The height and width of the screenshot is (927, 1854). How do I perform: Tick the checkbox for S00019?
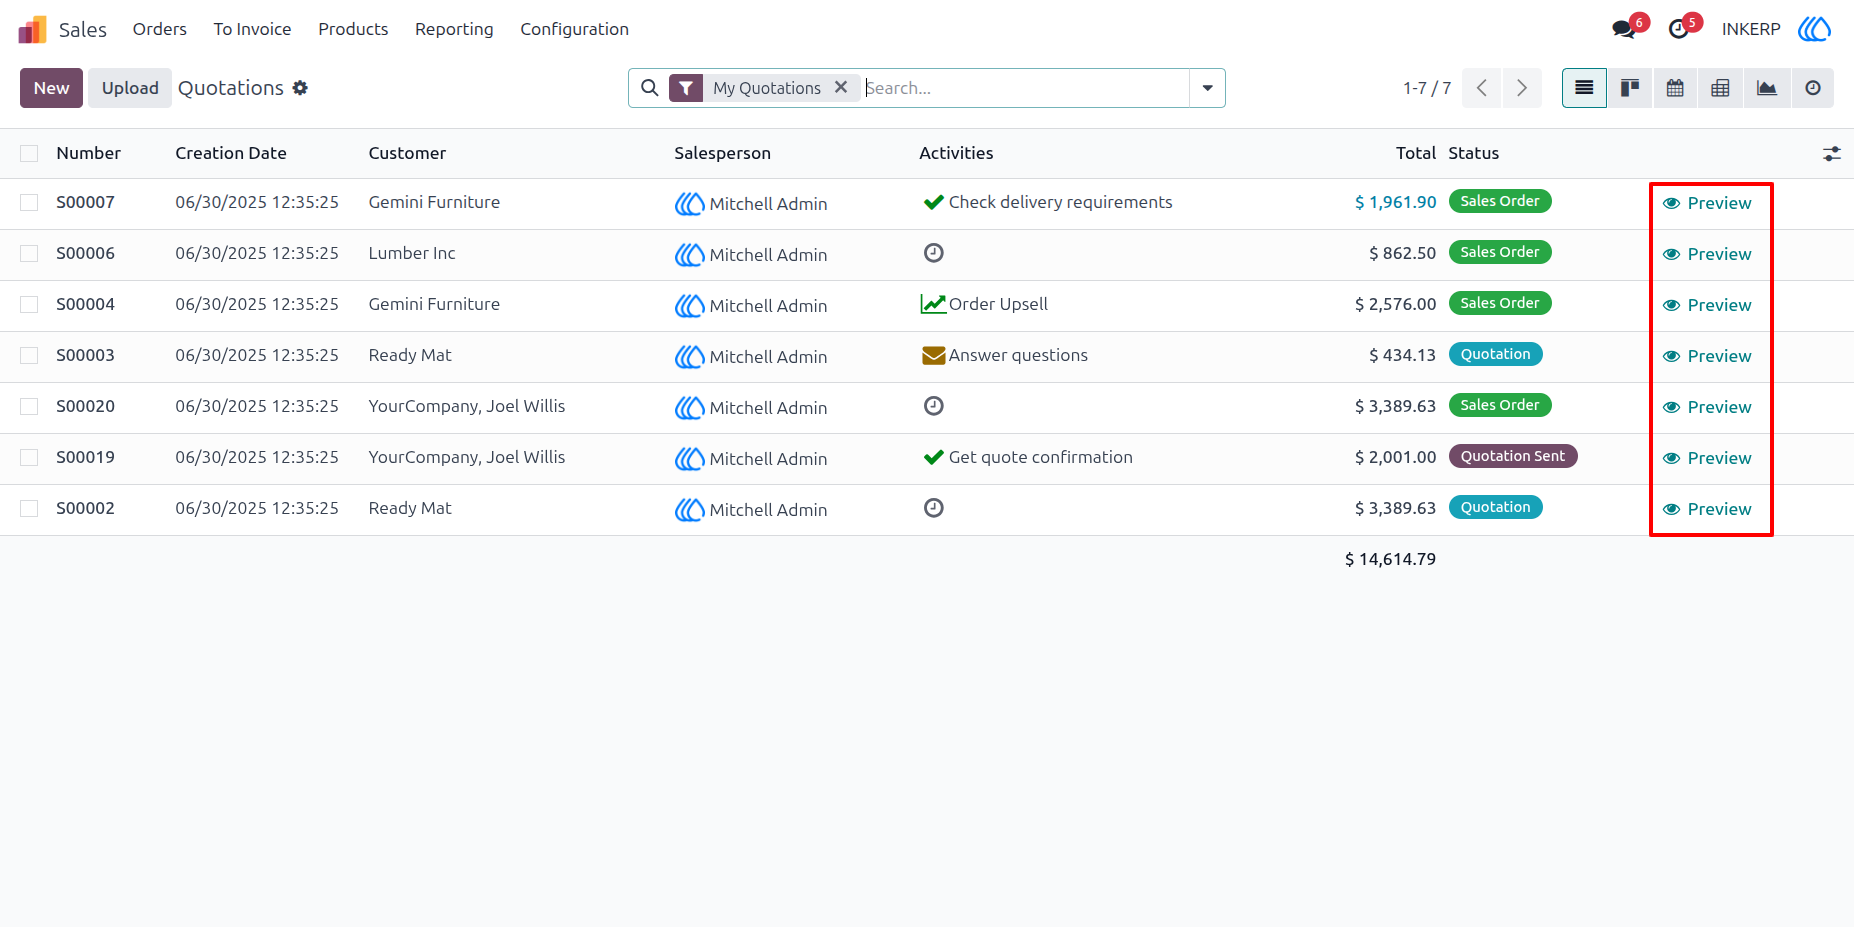29,457
